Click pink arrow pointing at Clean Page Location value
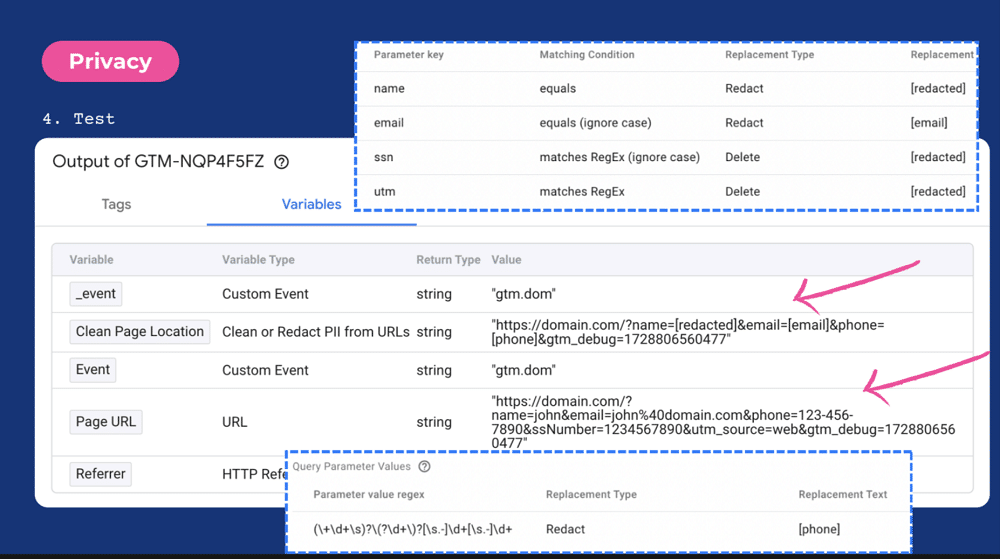1000x559 pixels. click(855, 282)
